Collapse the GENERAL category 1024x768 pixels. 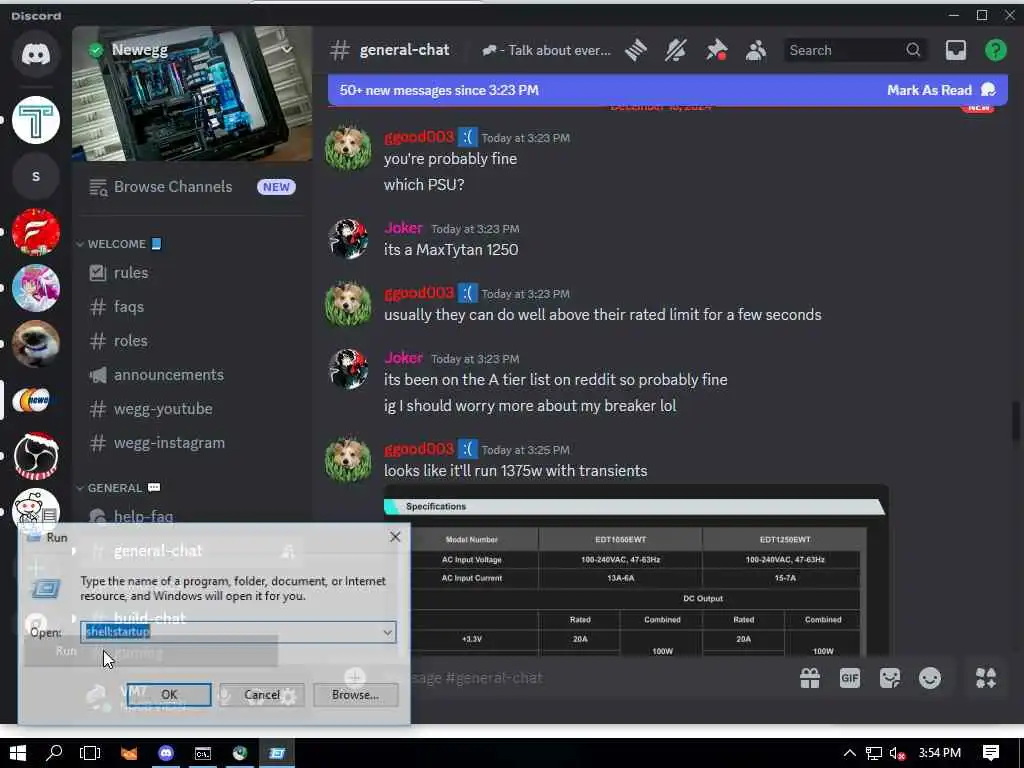pyautogui.click(x=118, y=488)
